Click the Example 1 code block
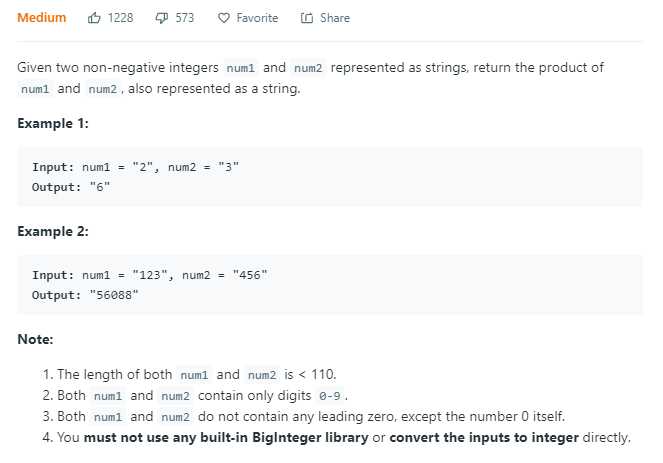Viewport: 663px width, 463px height. coord(329,177)
